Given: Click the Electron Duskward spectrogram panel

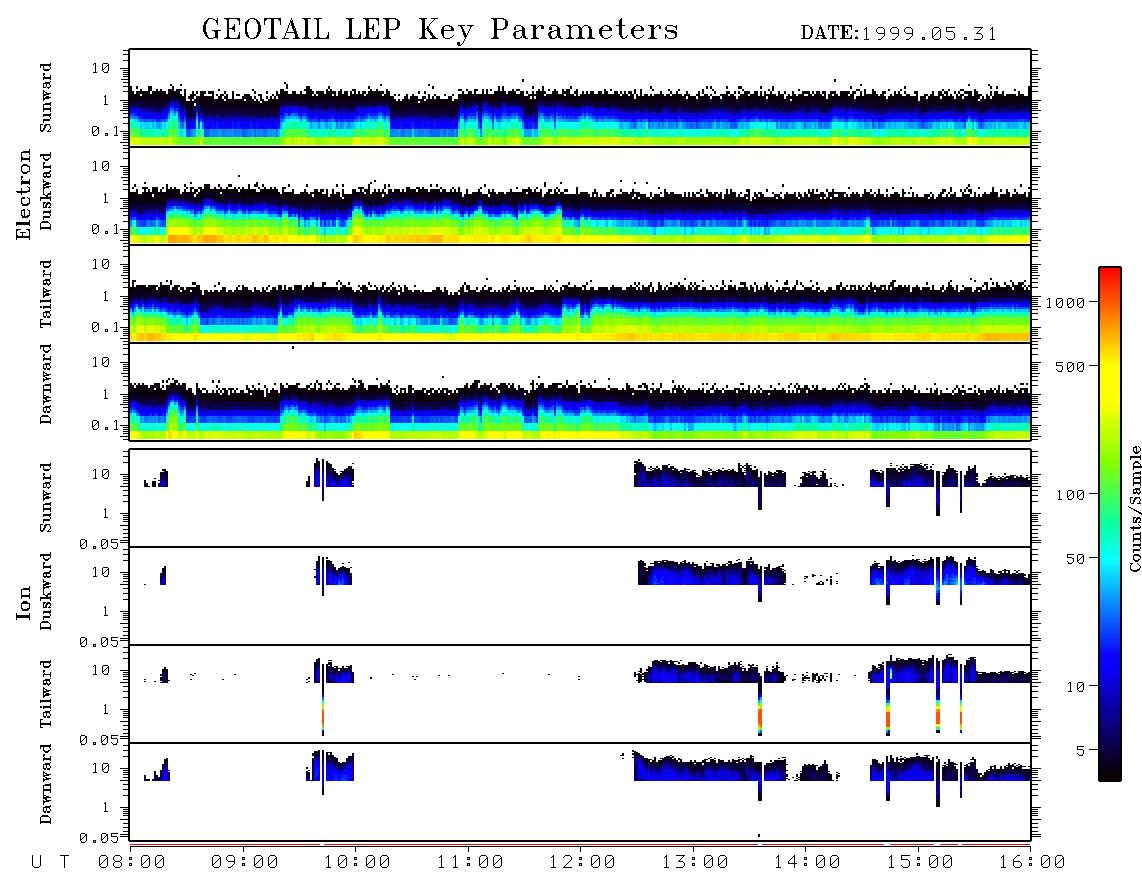Looking at the screenshot, I should coord(580,195).
